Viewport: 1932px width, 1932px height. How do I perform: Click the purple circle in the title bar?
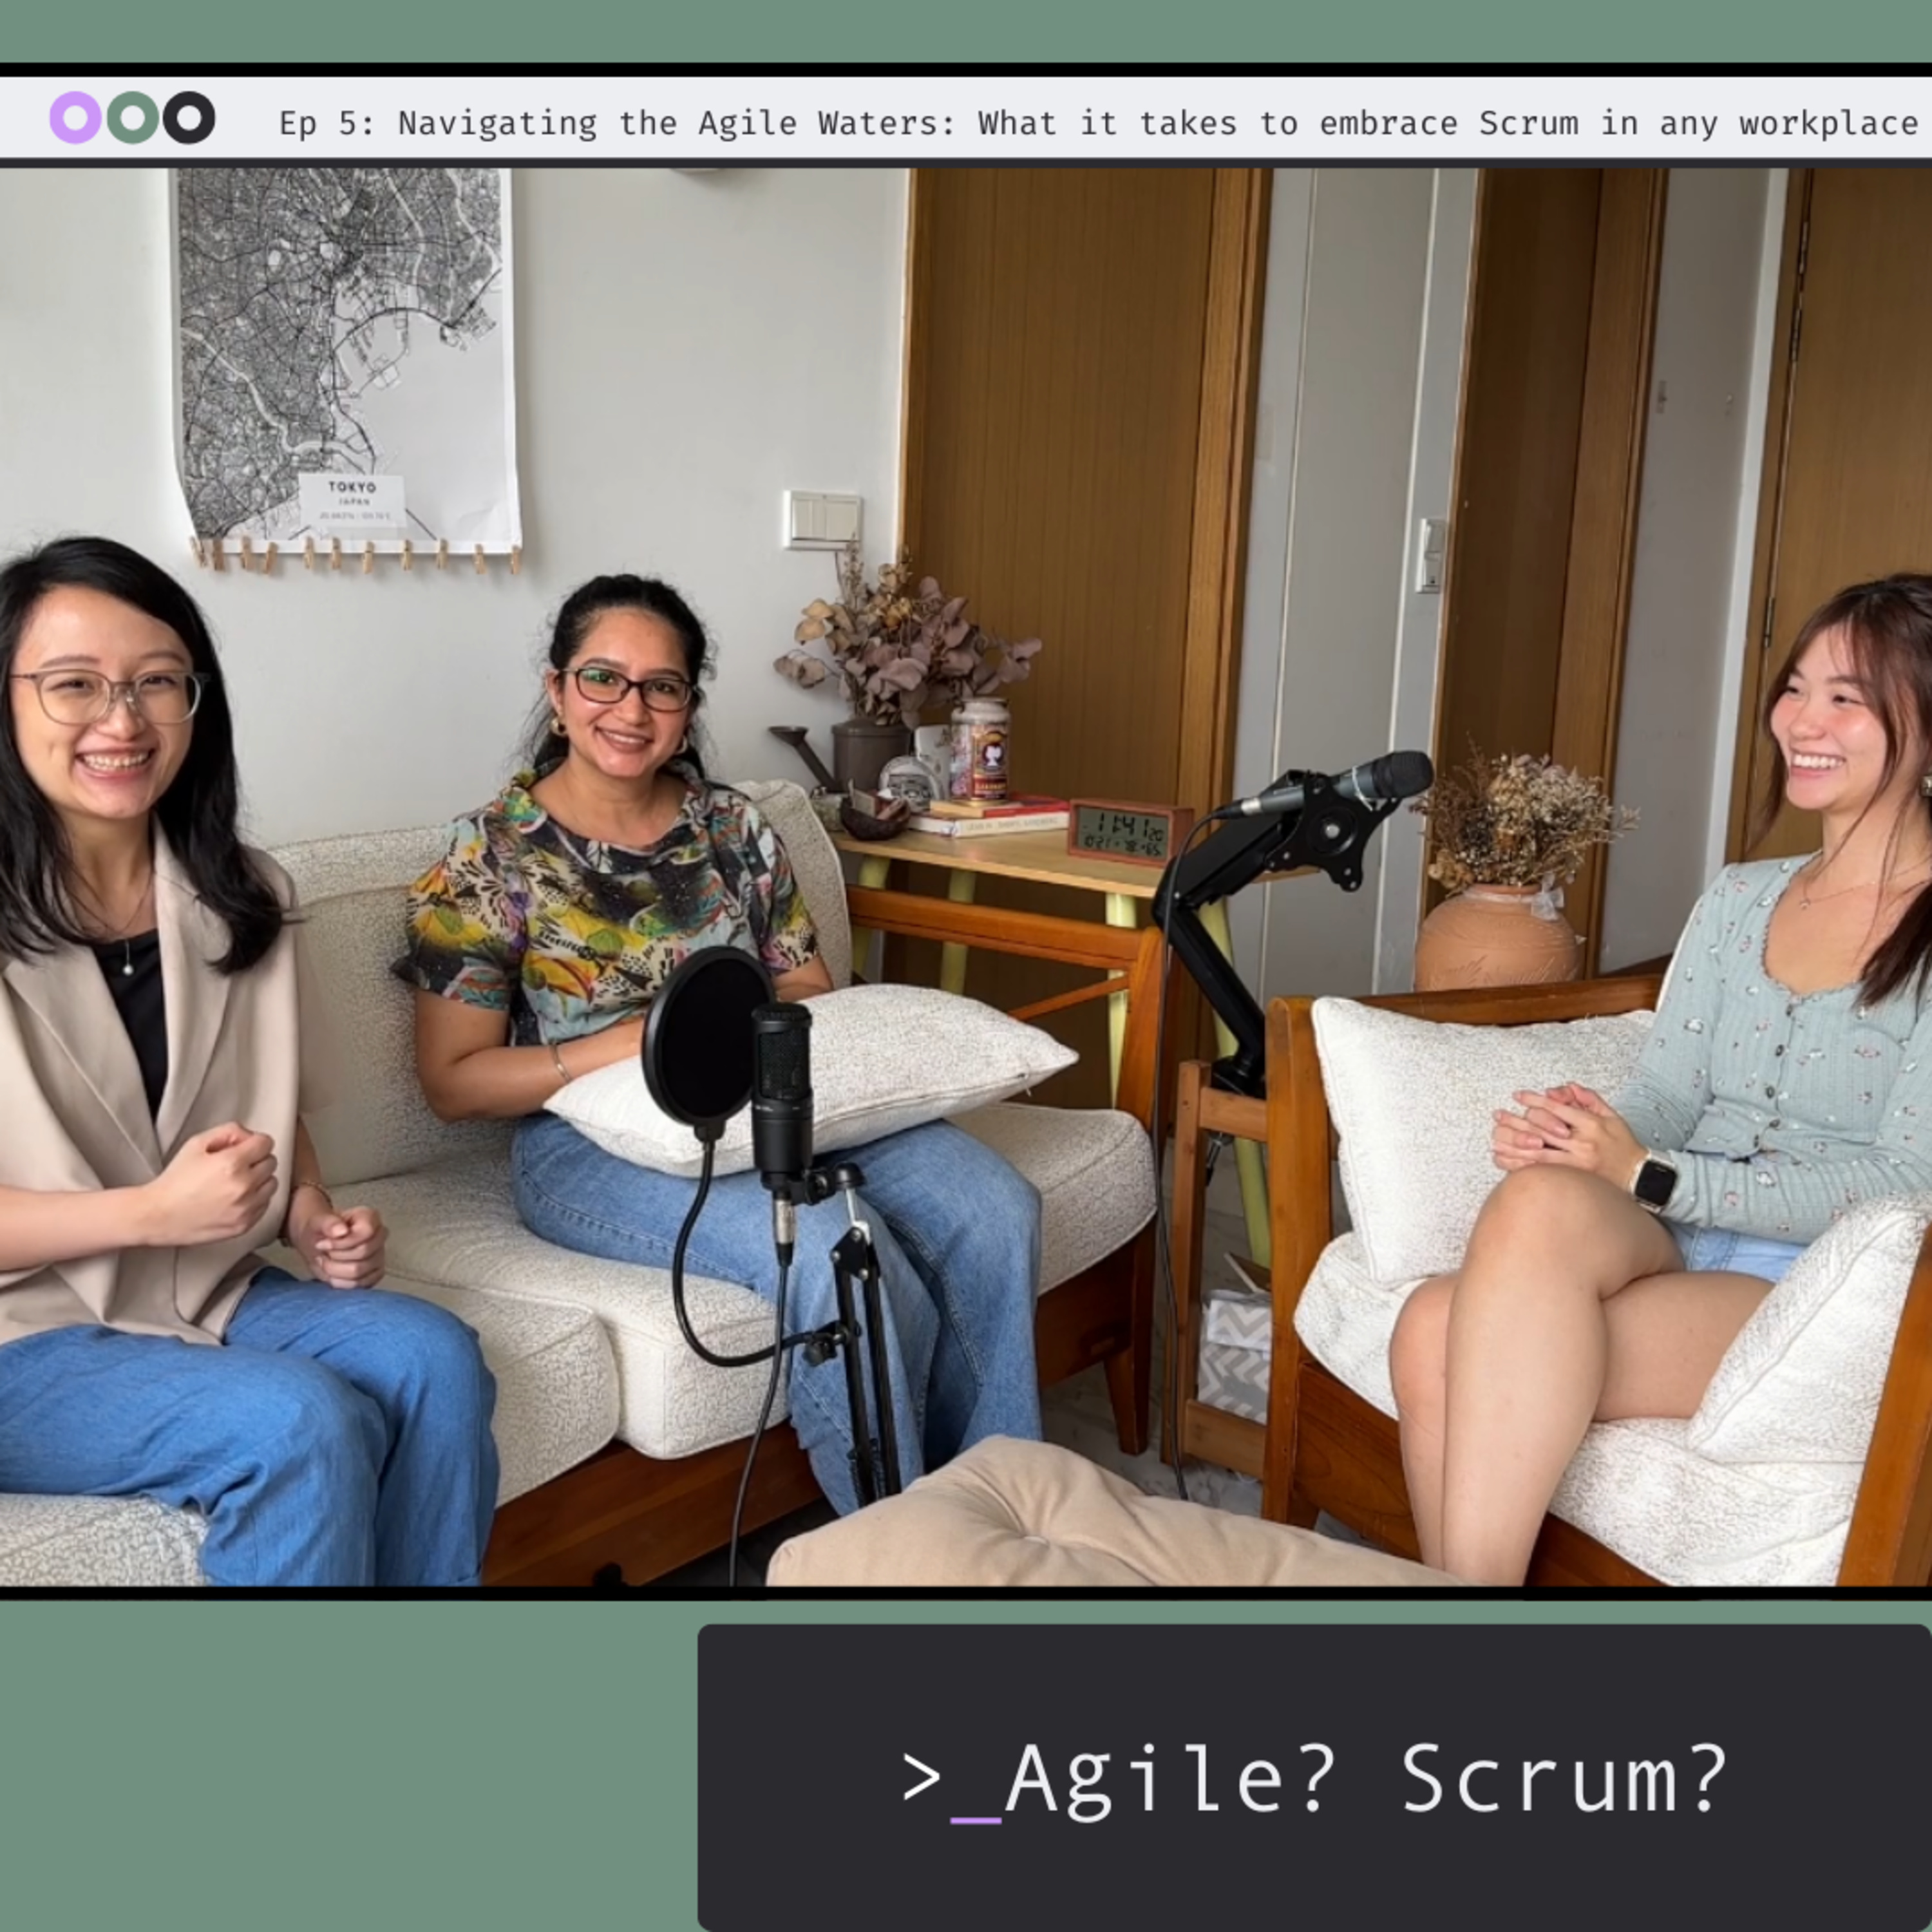[x=75, y=118]
